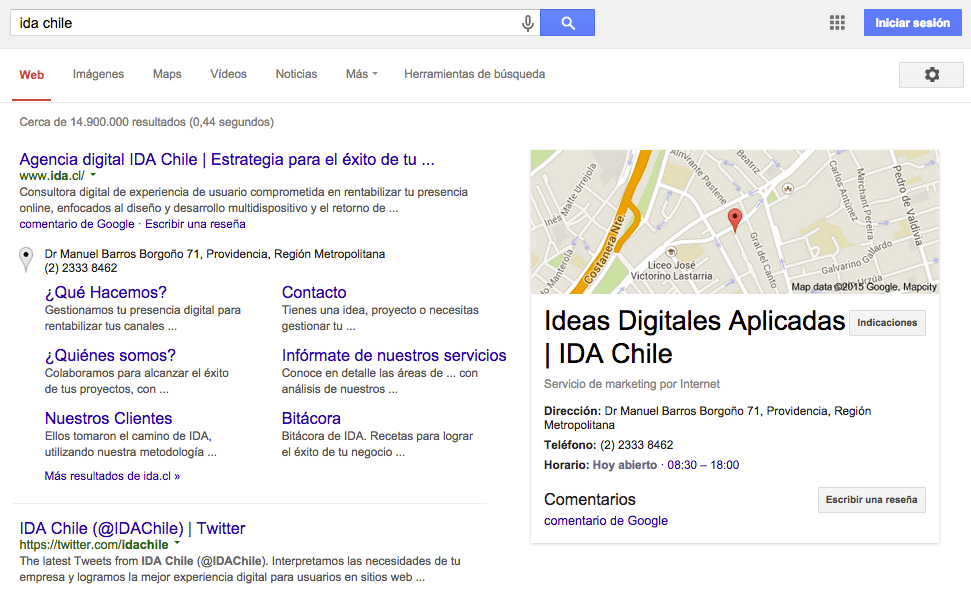Open the Contacto sitelink
The image size is (971, 599).
click(313, 292)
